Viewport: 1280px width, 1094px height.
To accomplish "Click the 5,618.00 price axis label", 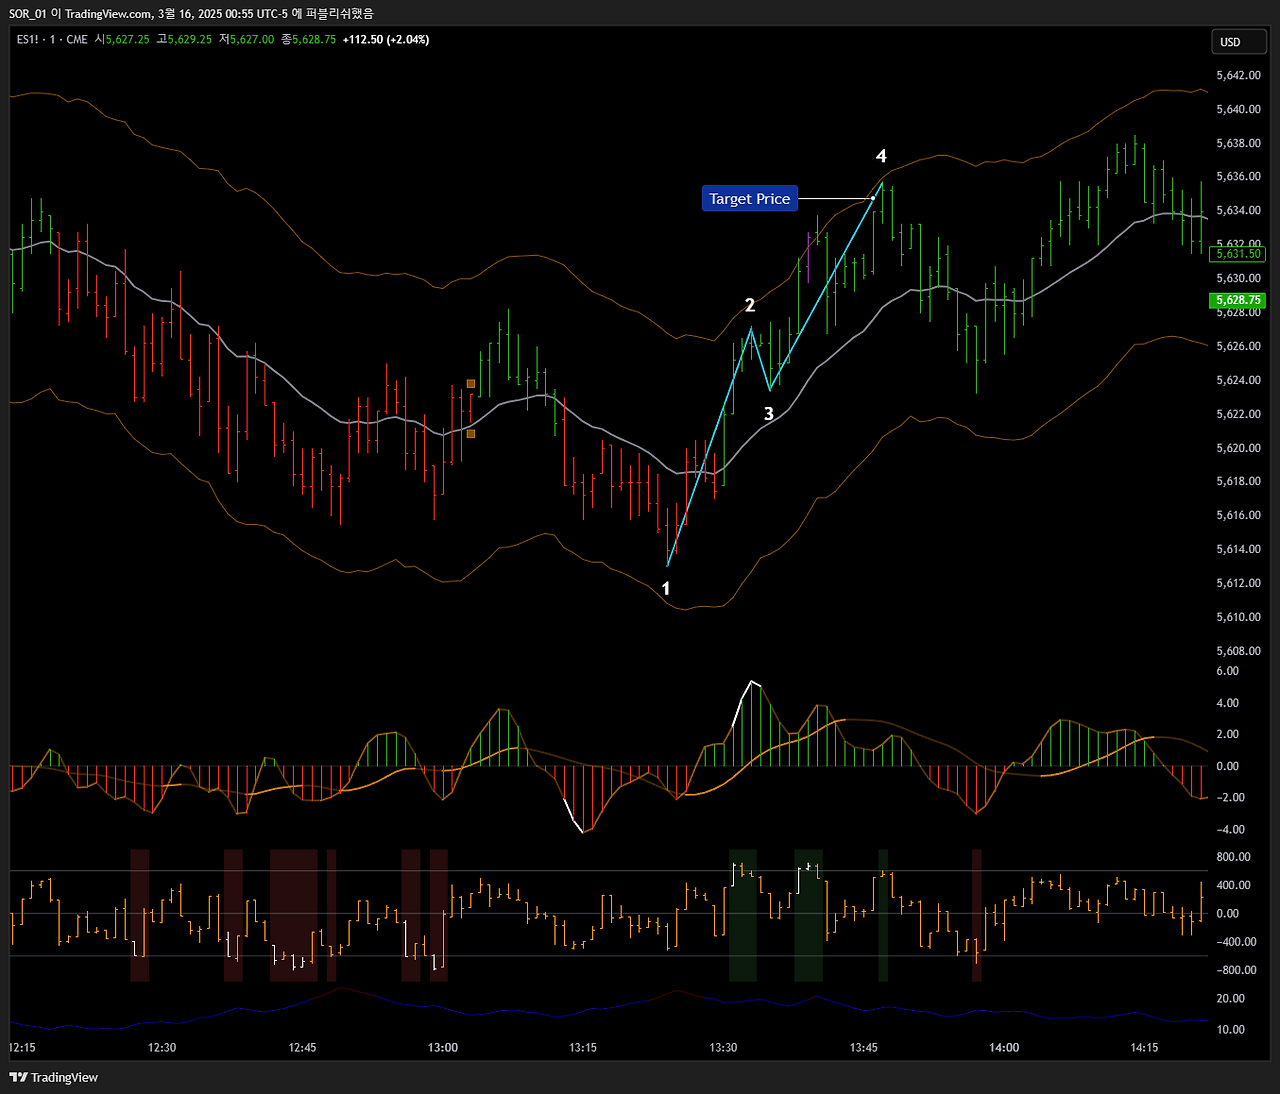I will (1238, 482).
